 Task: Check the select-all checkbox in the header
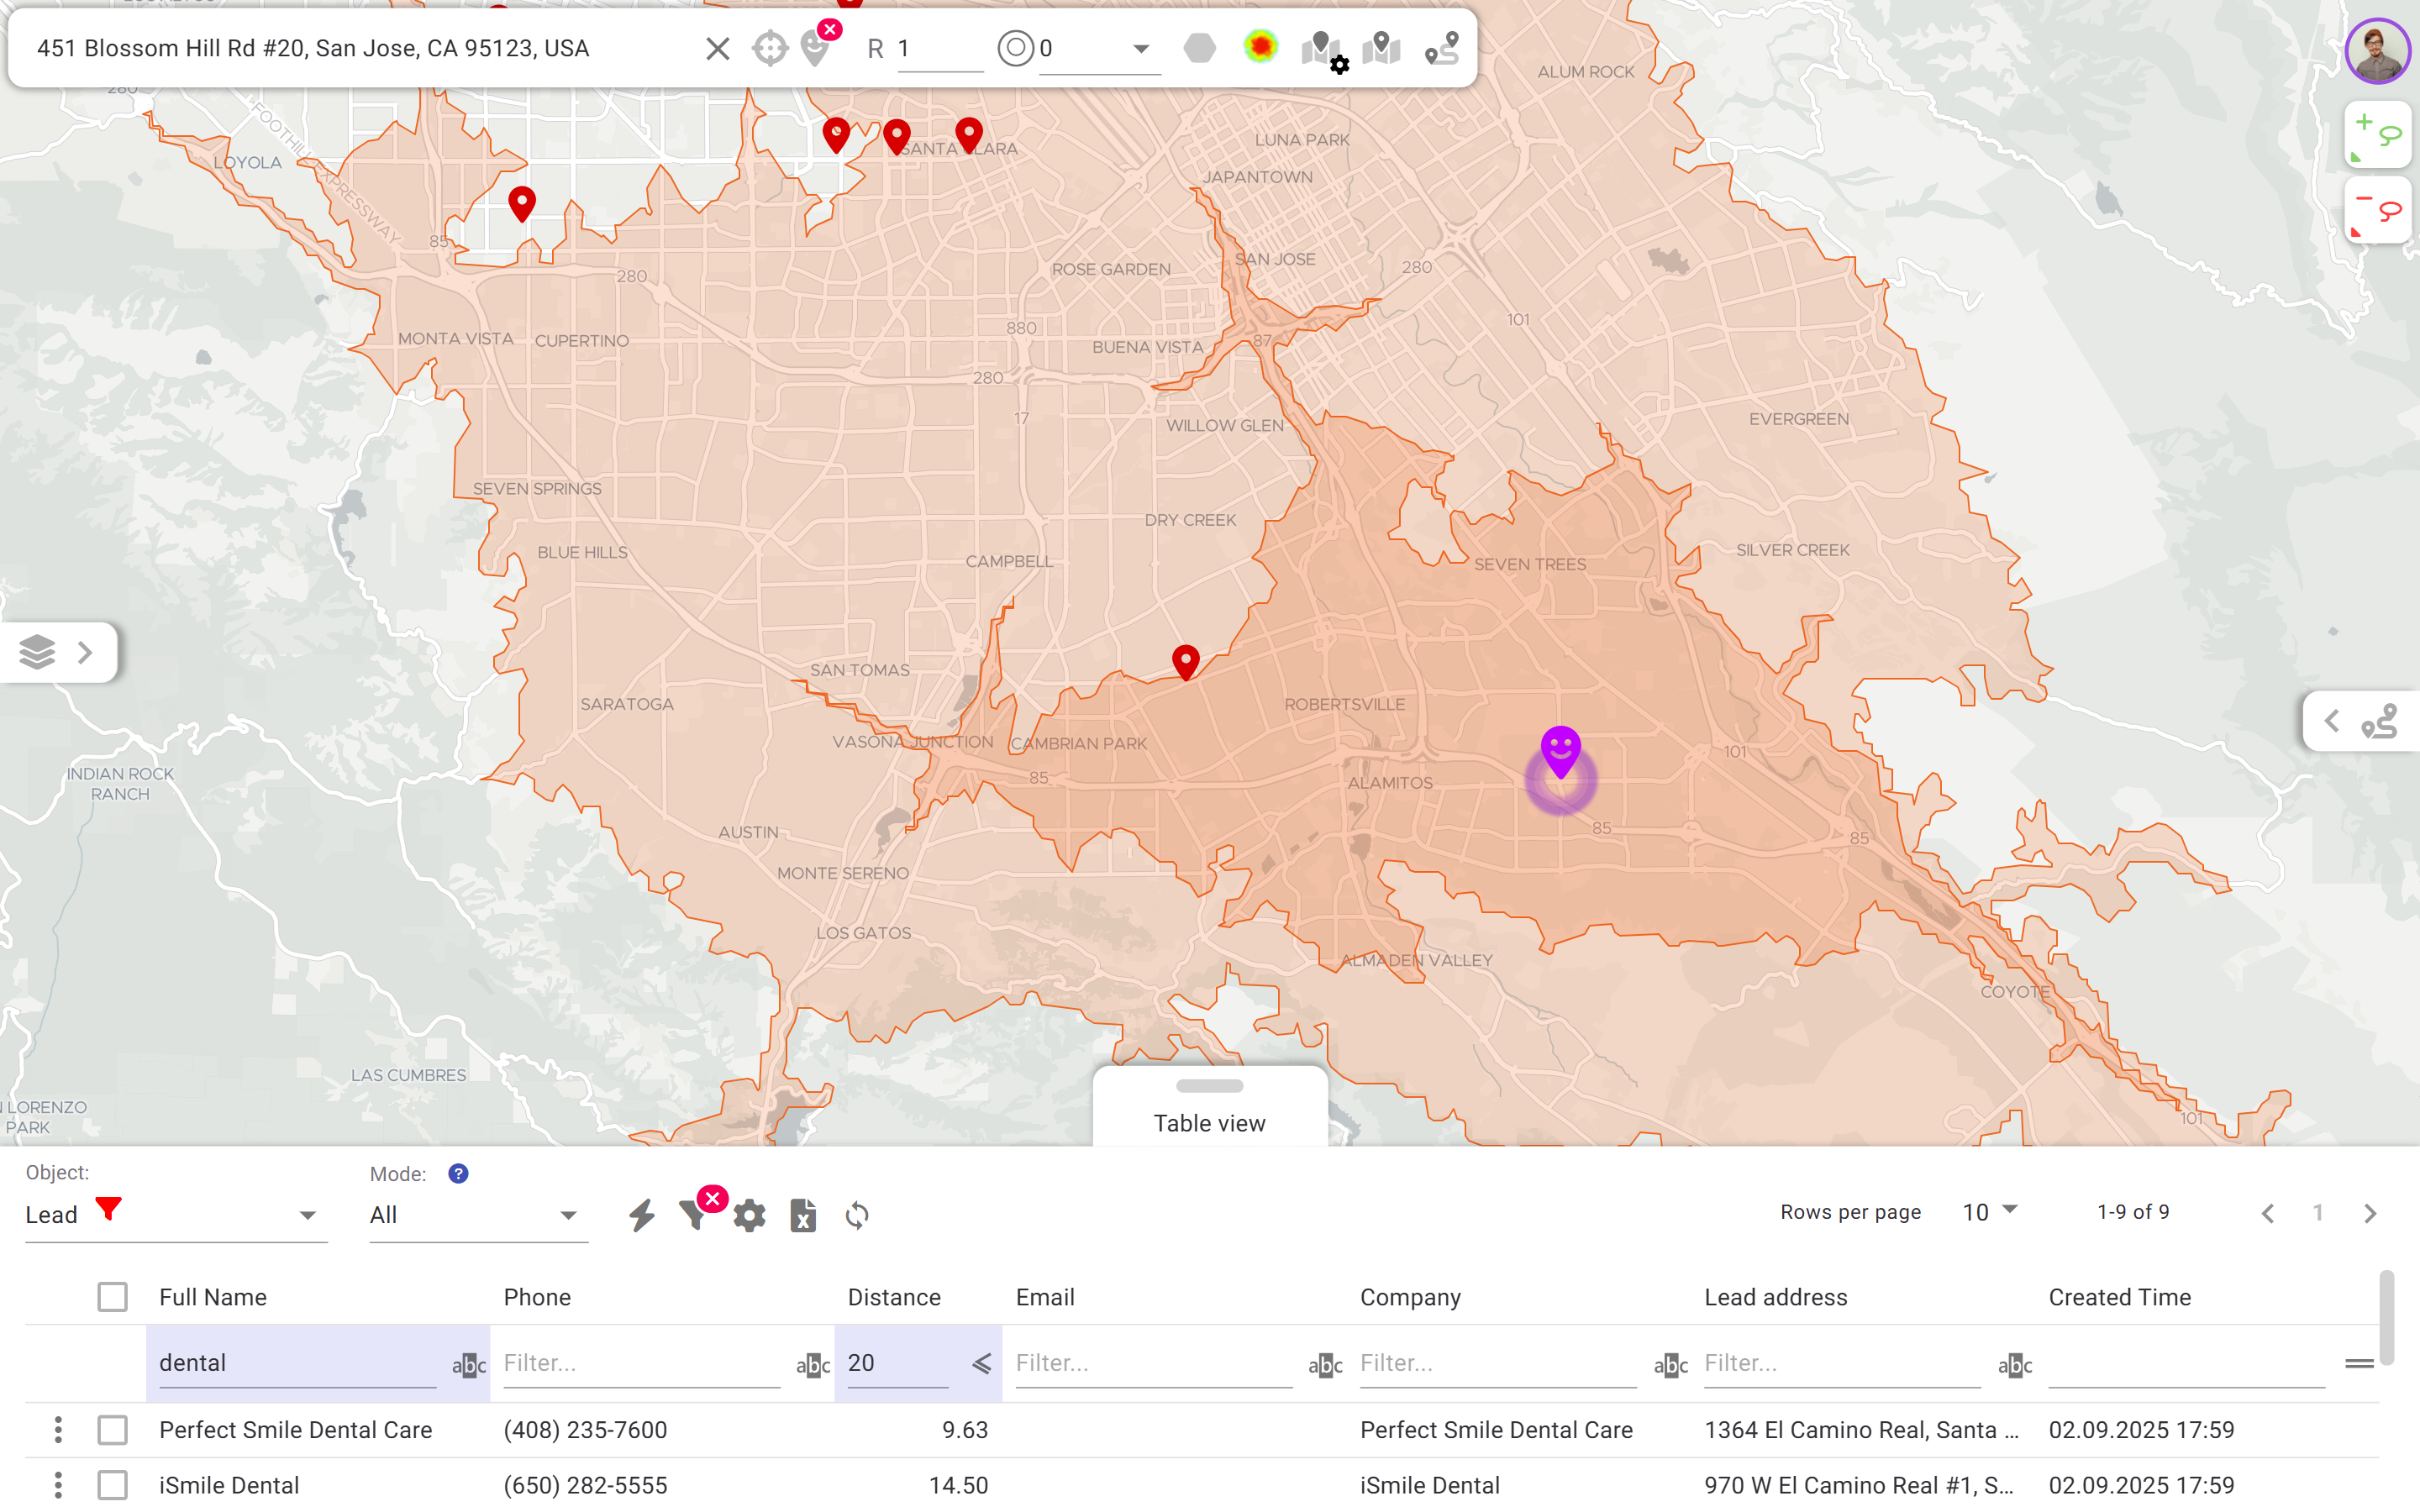click(x=112, y=1297)
